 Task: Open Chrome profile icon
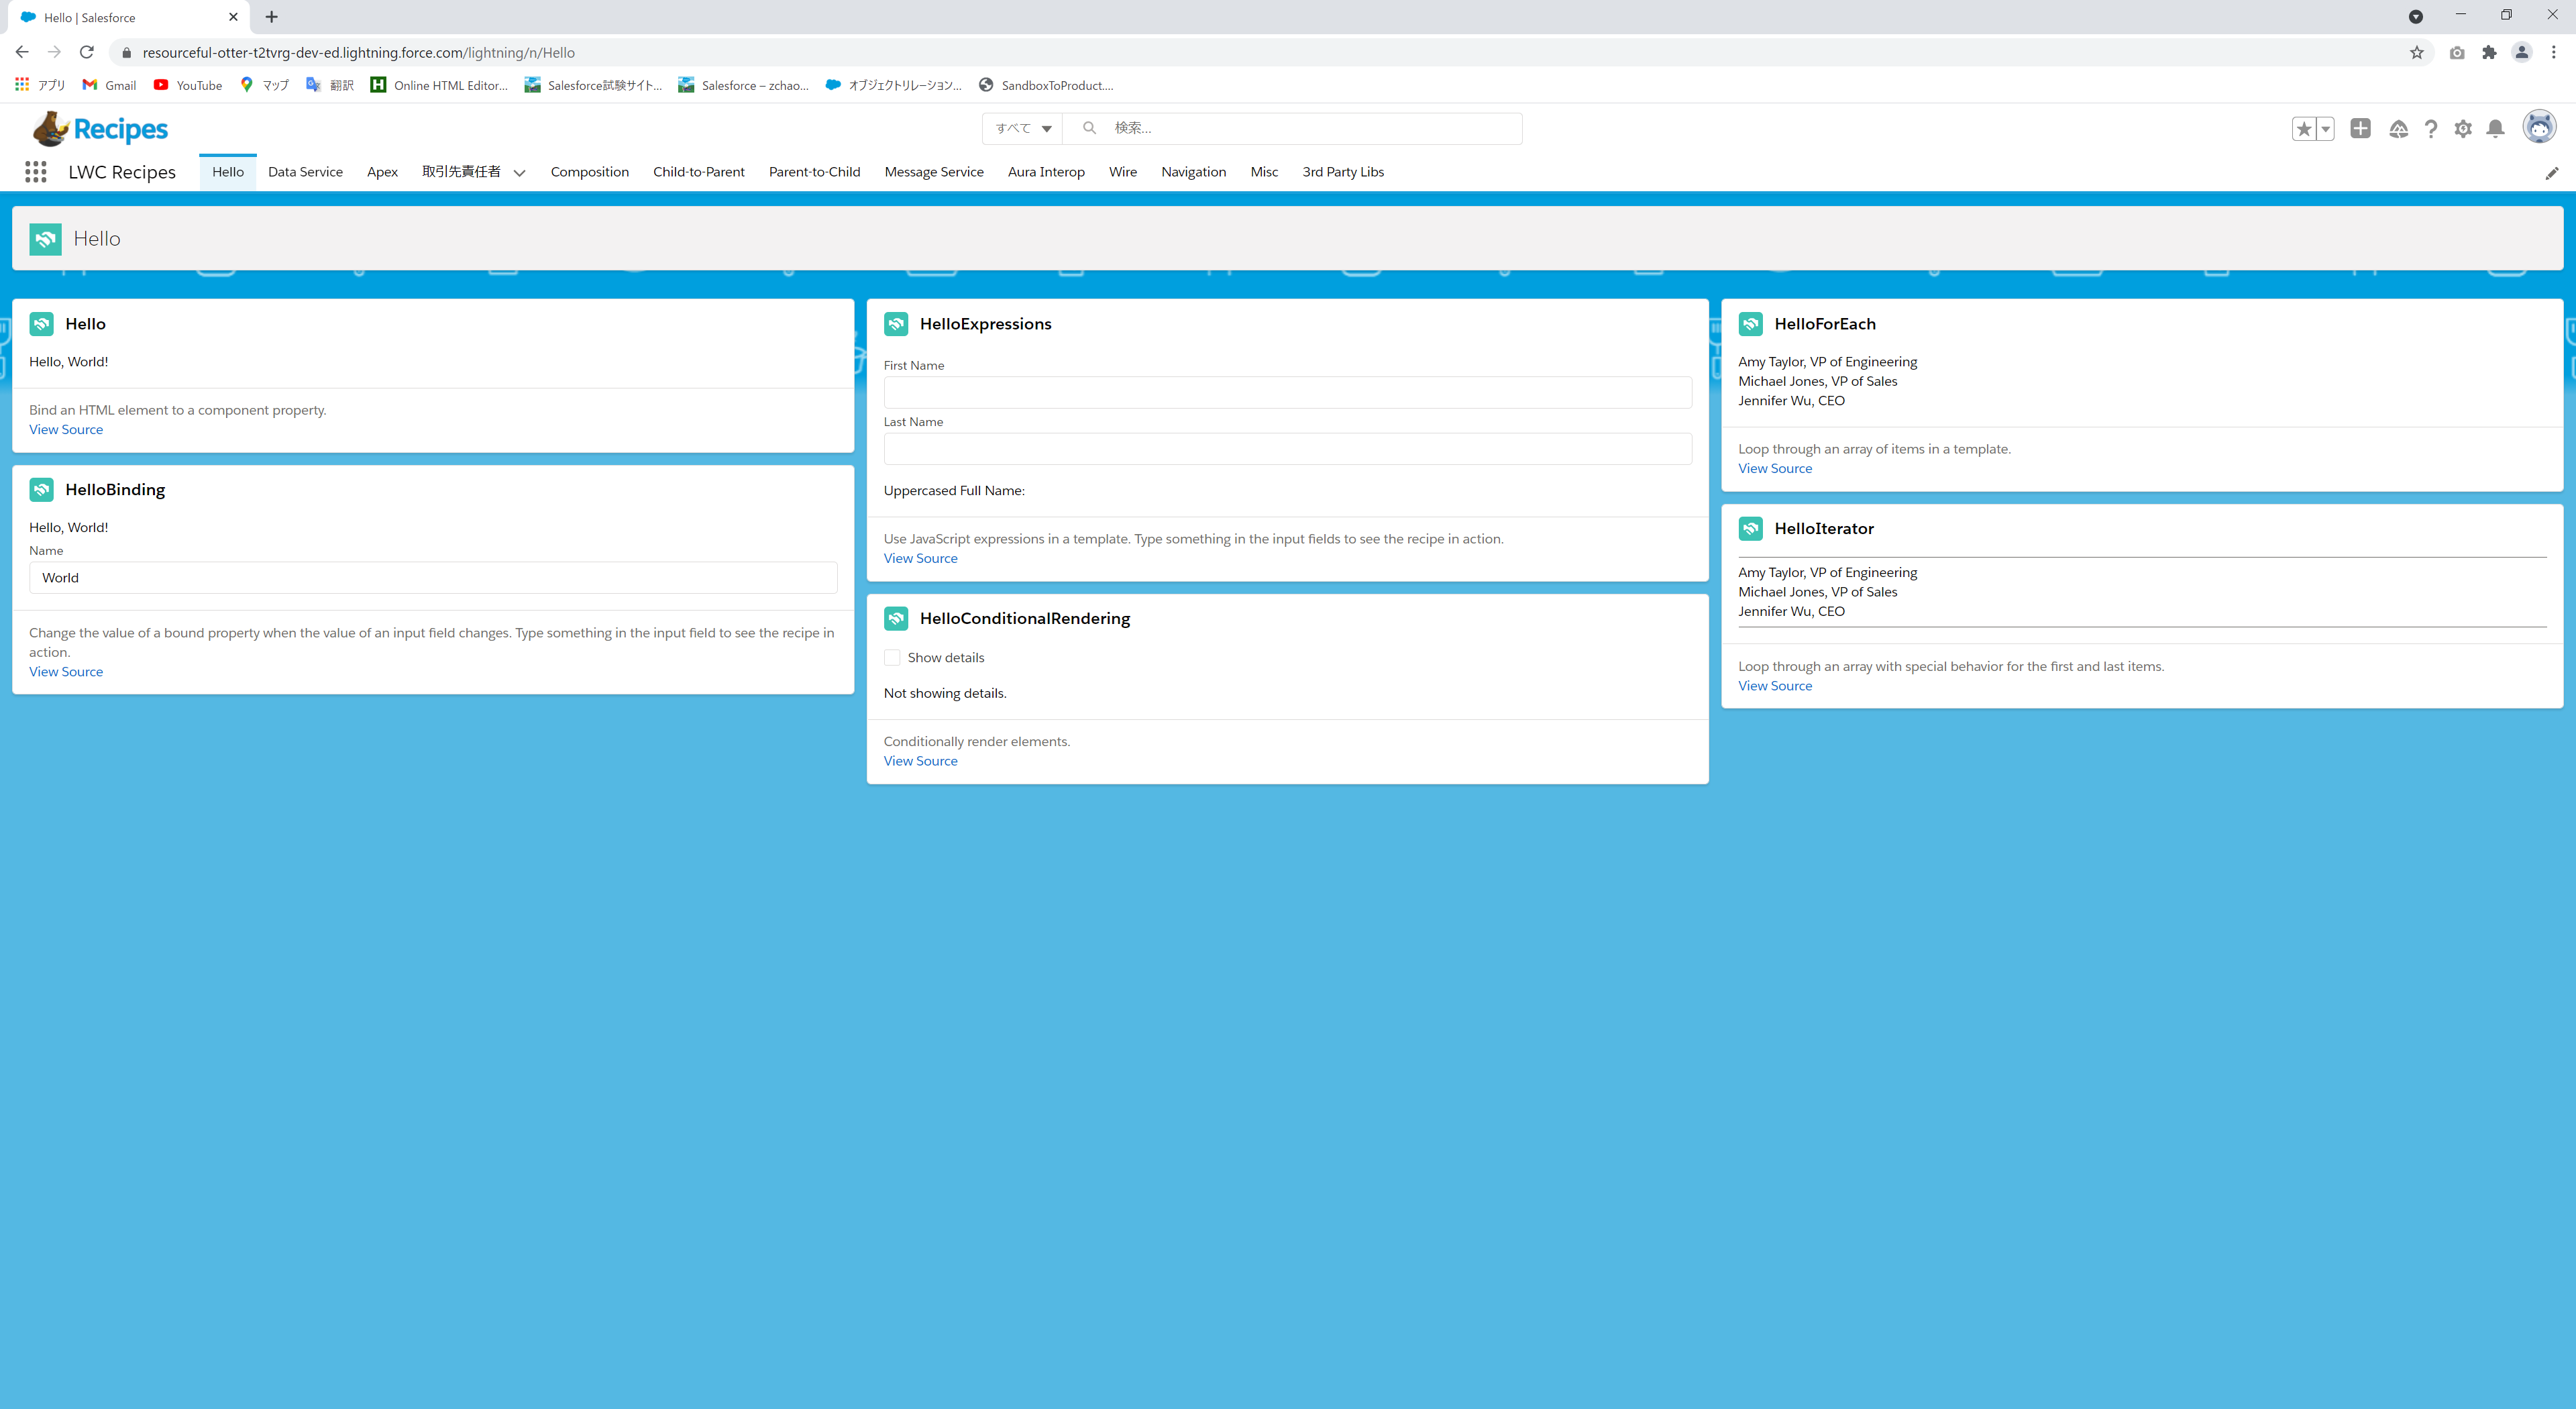click(x=2522, y=53)
